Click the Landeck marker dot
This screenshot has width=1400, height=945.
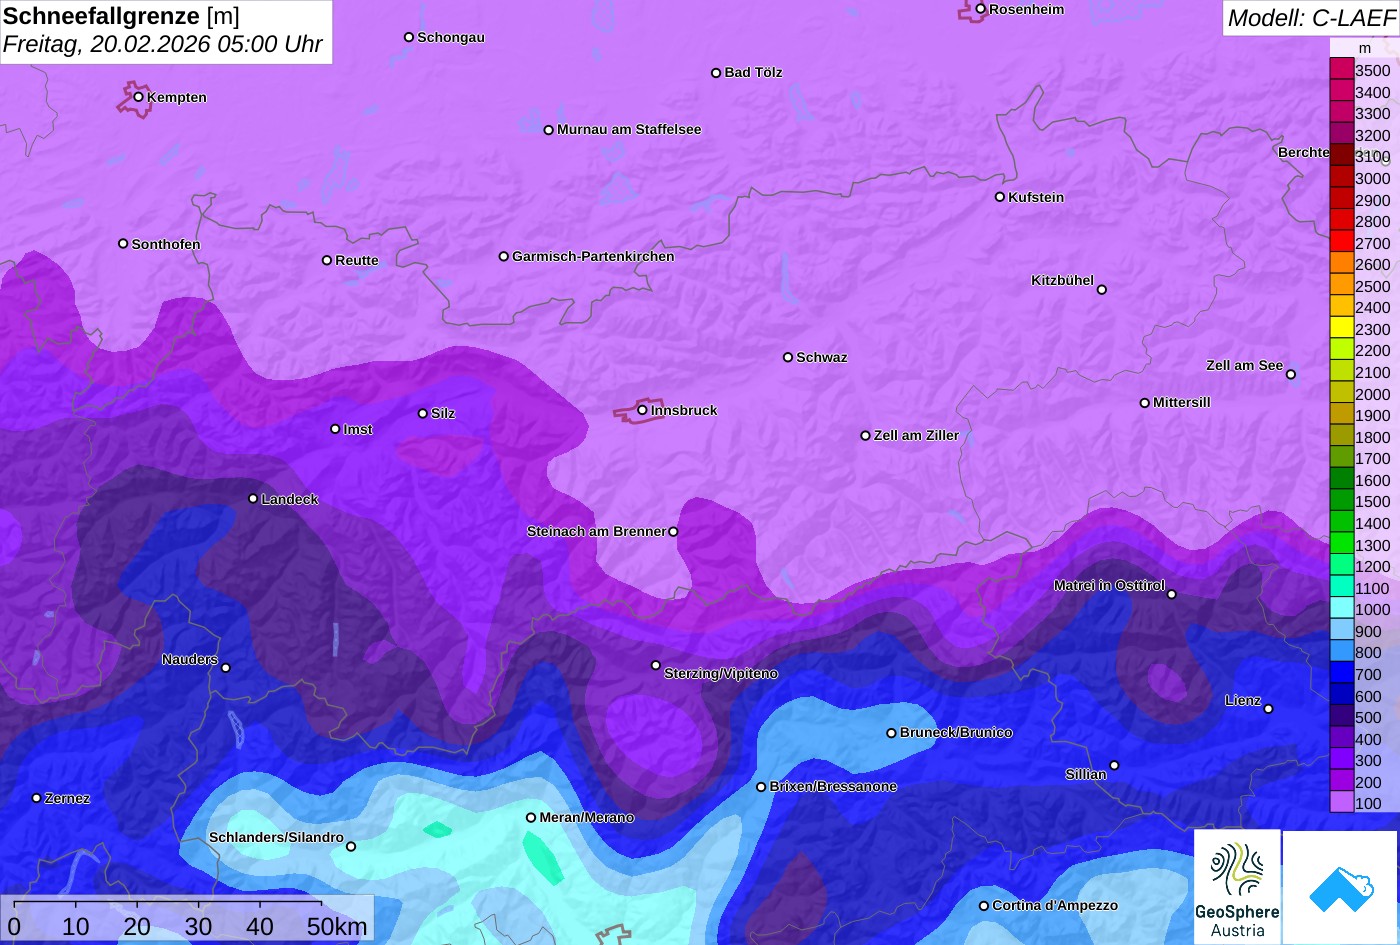point(253,499)
